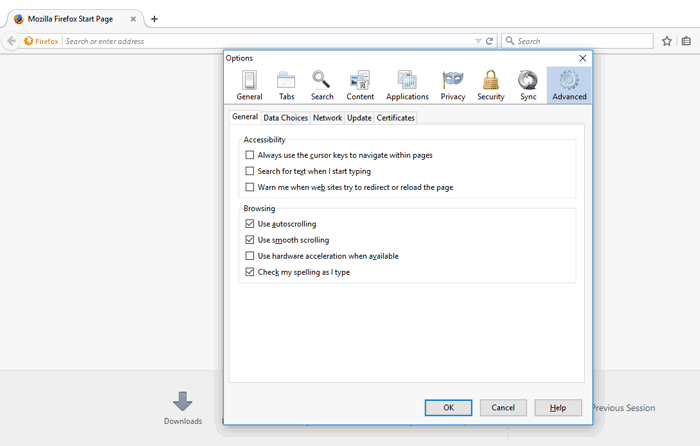Click the Cancel button

tap(503, 408)
